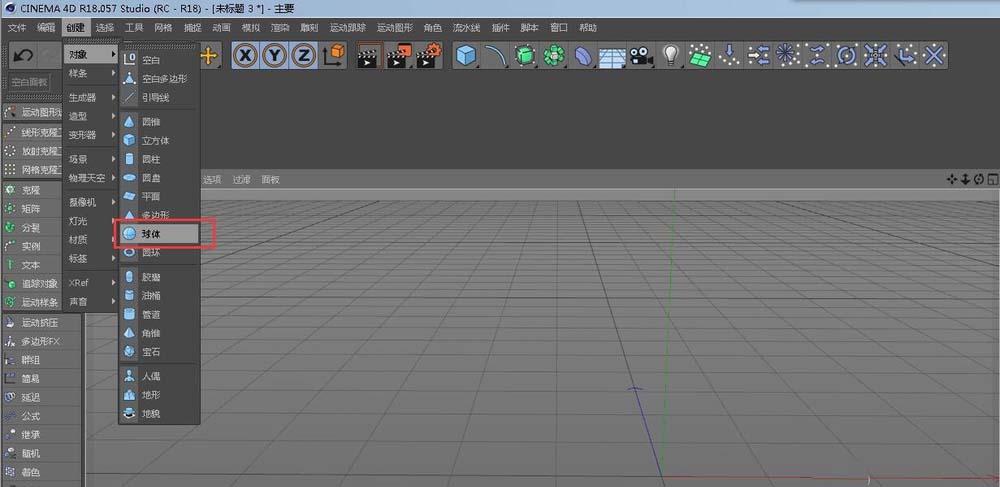Image resolution: width=1000 pixels, height=487 pixels.
Task: Click the turbulence wavy arrows icon
Action: pyautogui.click(x=817, y=56)
